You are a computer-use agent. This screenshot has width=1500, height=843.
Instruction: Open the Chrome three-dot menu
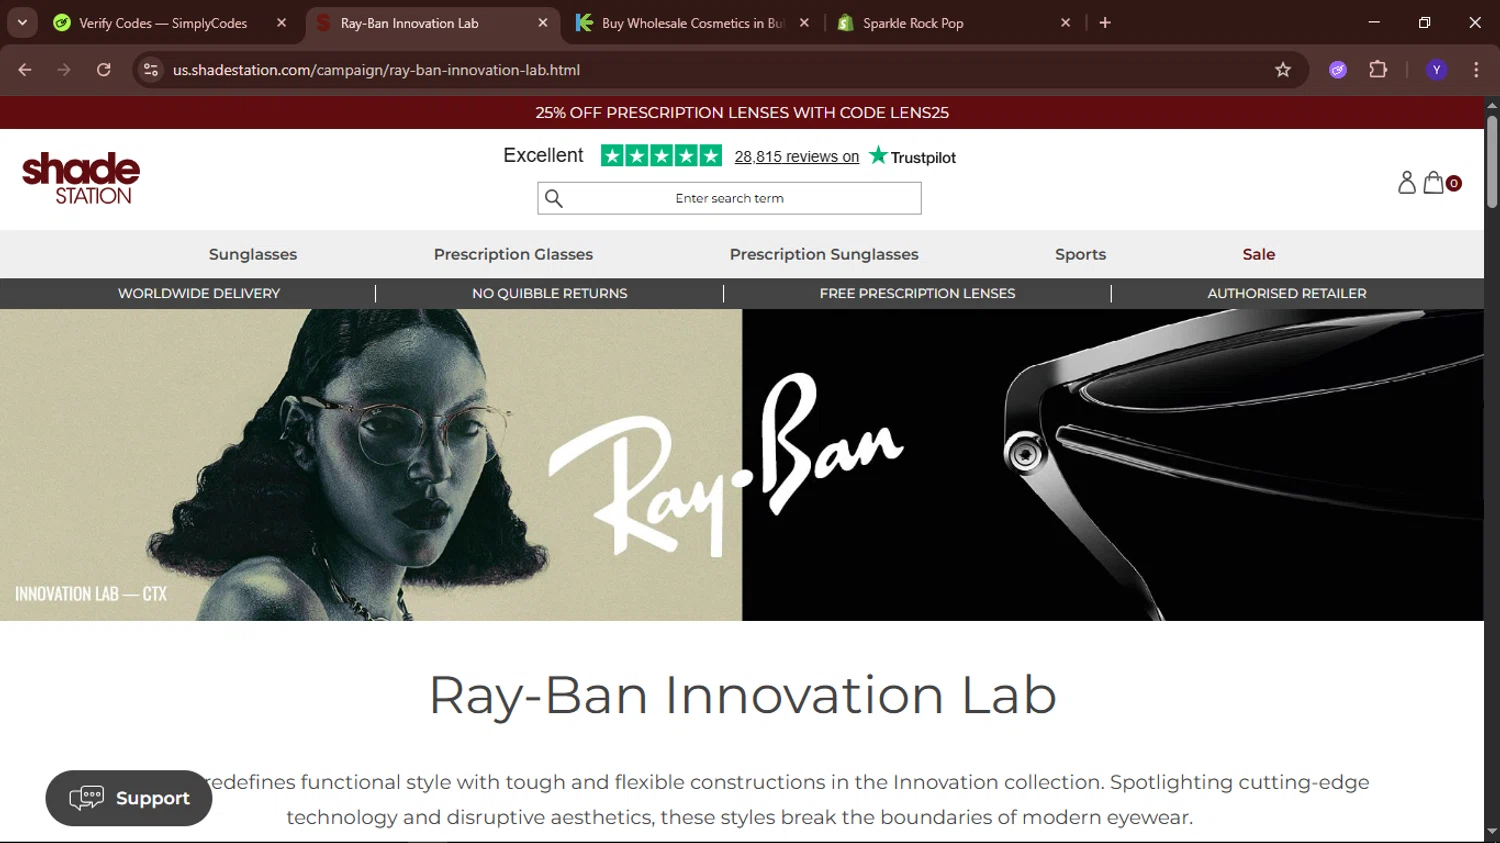(1476, 70)
